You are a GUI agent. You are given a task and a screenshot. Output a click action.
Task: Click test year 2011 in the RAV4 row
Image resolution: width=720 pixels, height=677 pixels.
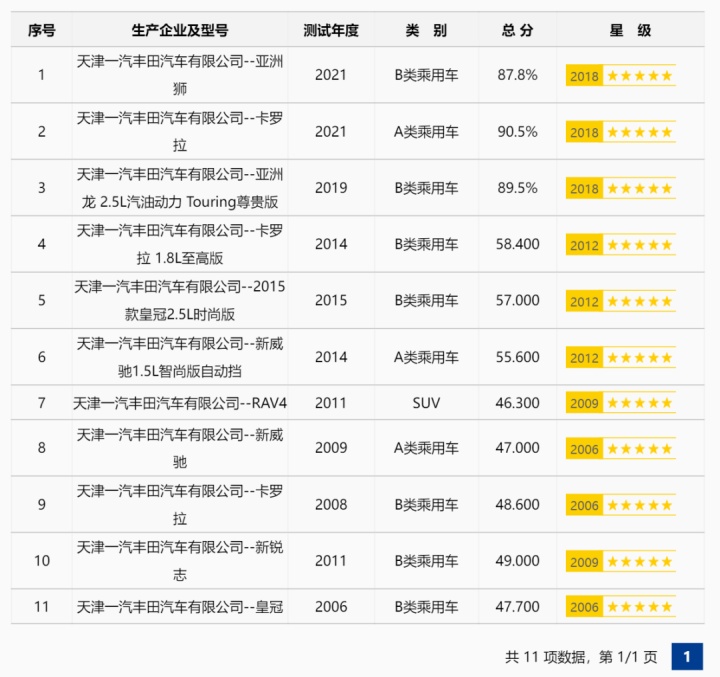331,403
